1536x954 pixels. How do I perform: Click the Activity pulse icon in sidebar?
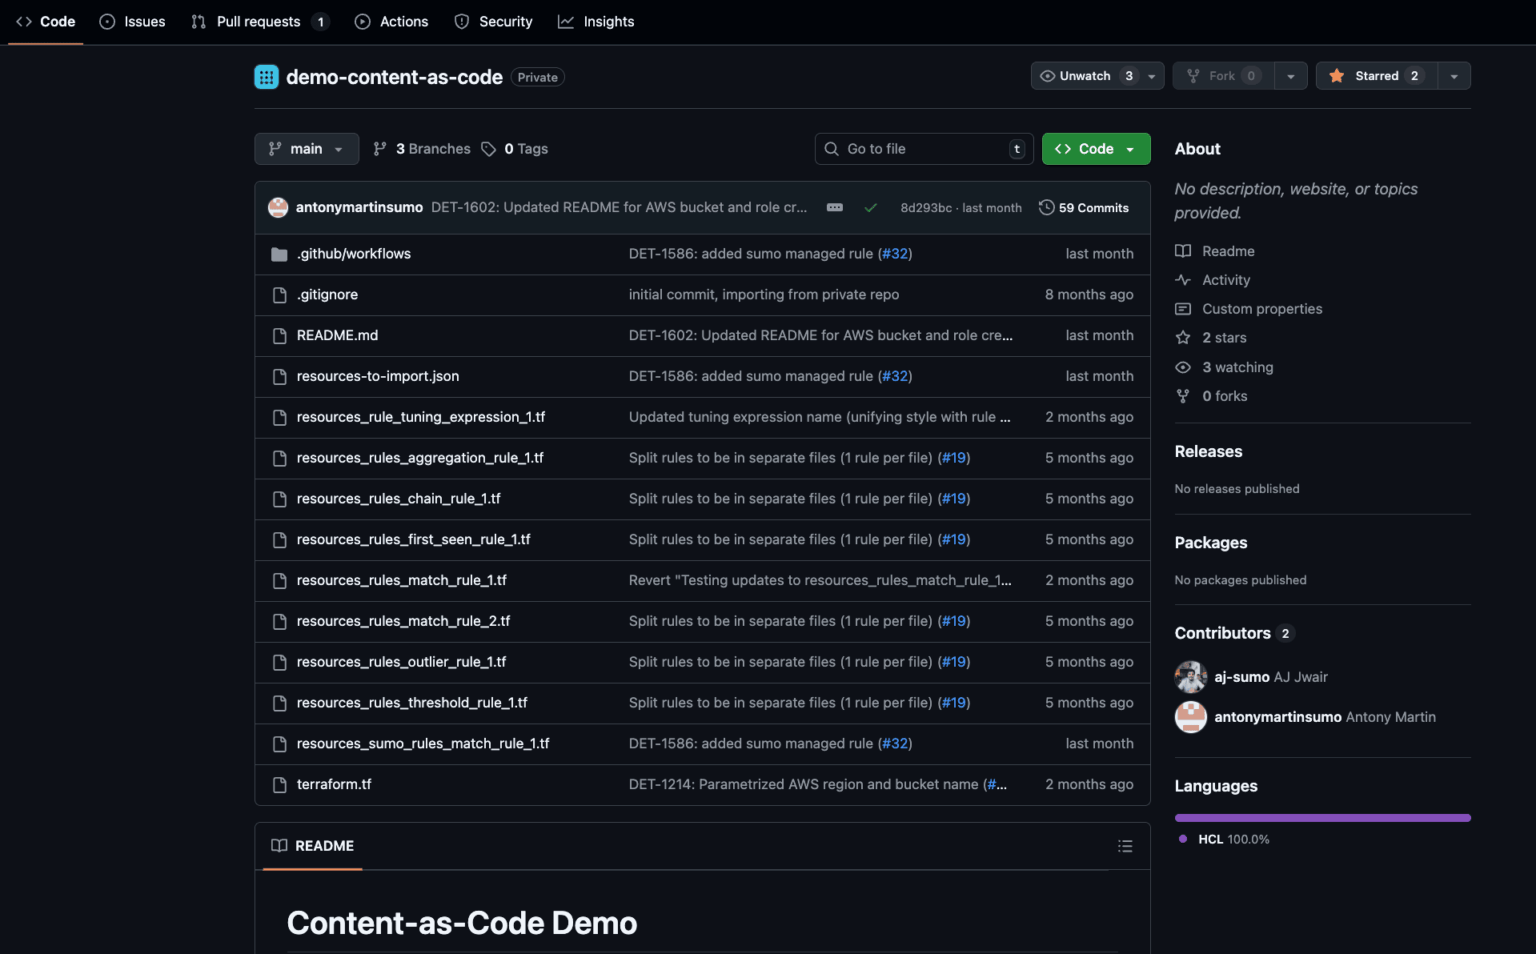coord(1183,280)
